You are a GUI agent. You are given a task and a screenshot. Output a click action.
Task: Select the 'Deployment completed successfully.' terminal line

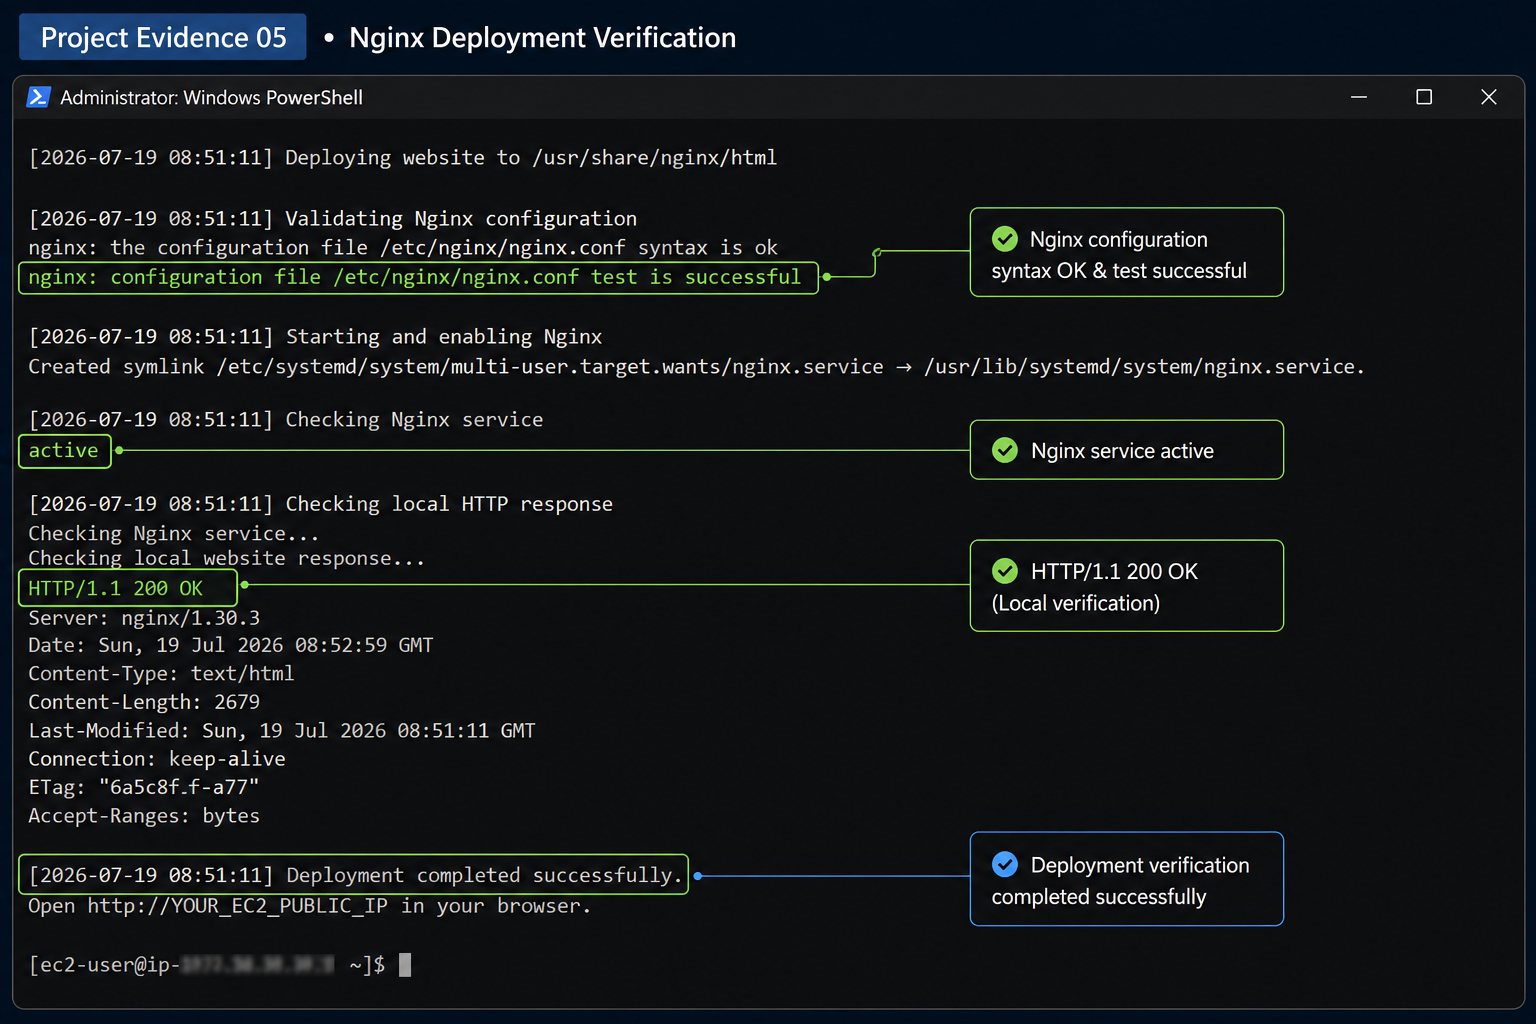356,876
